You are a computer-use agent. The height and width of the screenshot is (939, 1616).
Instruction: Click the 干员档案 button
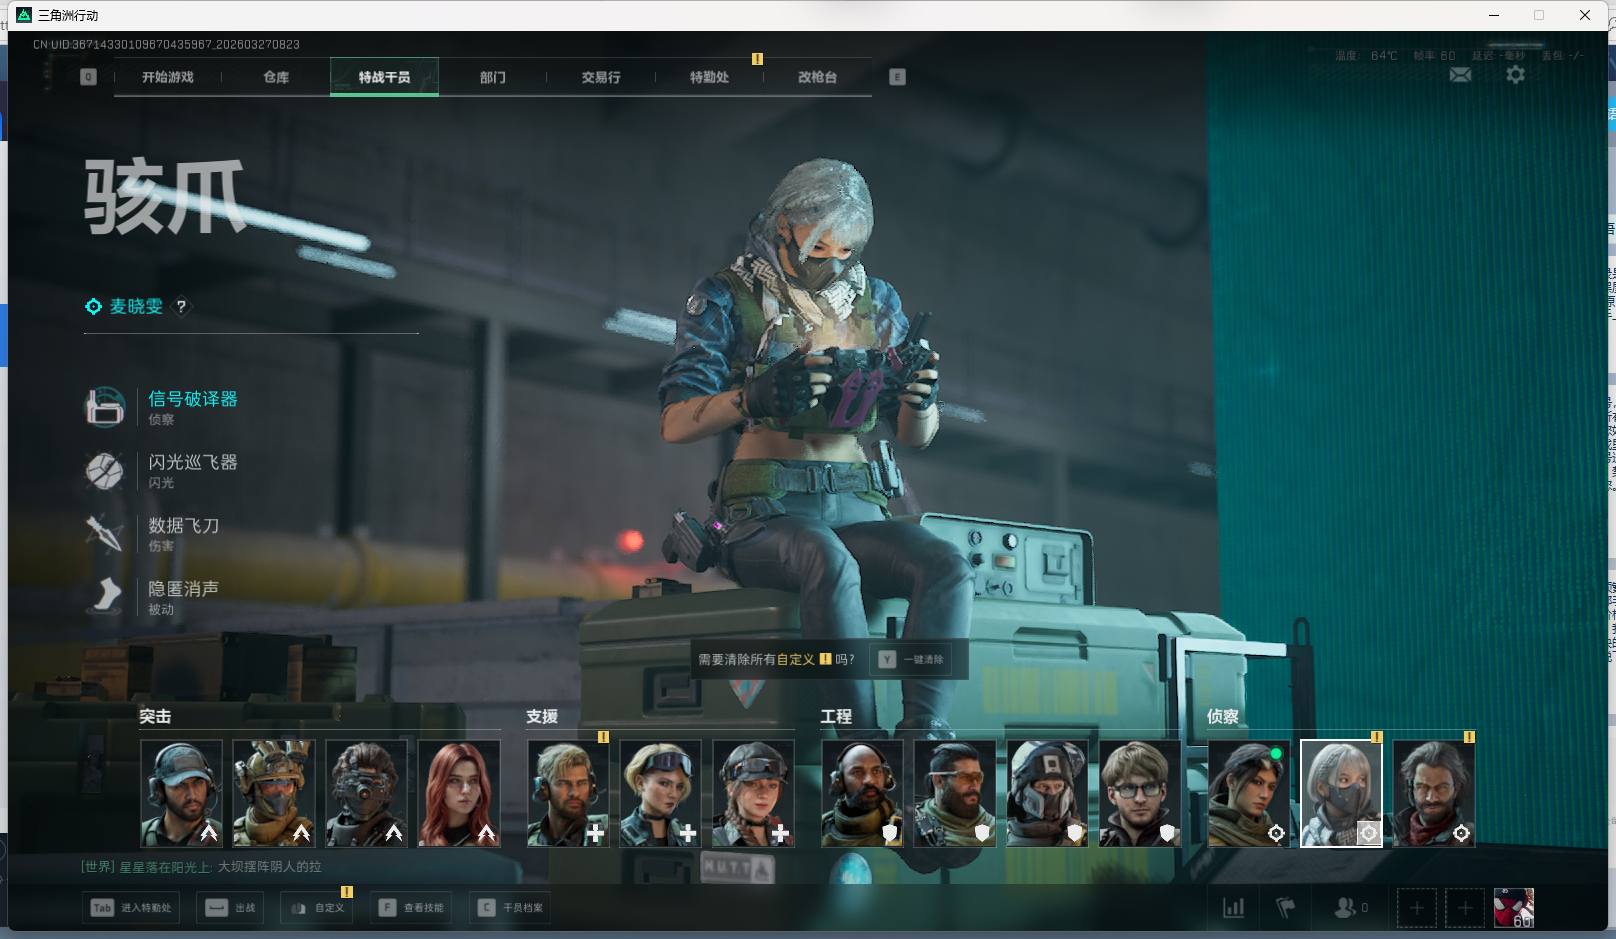[510, 908]
